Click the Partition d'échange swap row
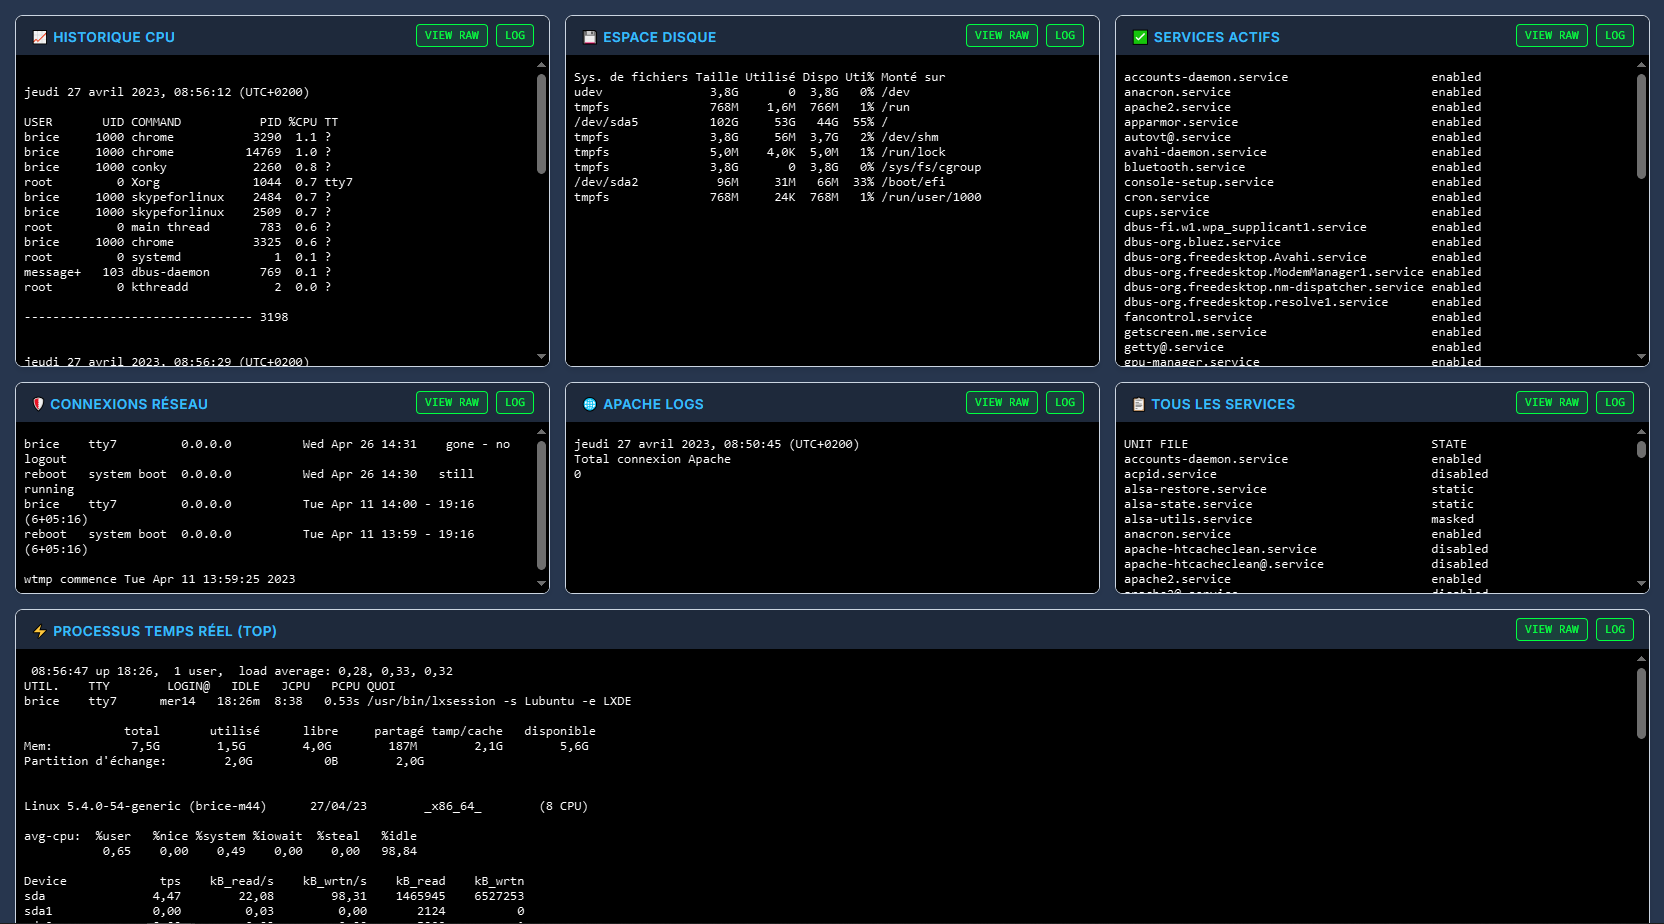The image size is (1664, 924). pos(224,761)
